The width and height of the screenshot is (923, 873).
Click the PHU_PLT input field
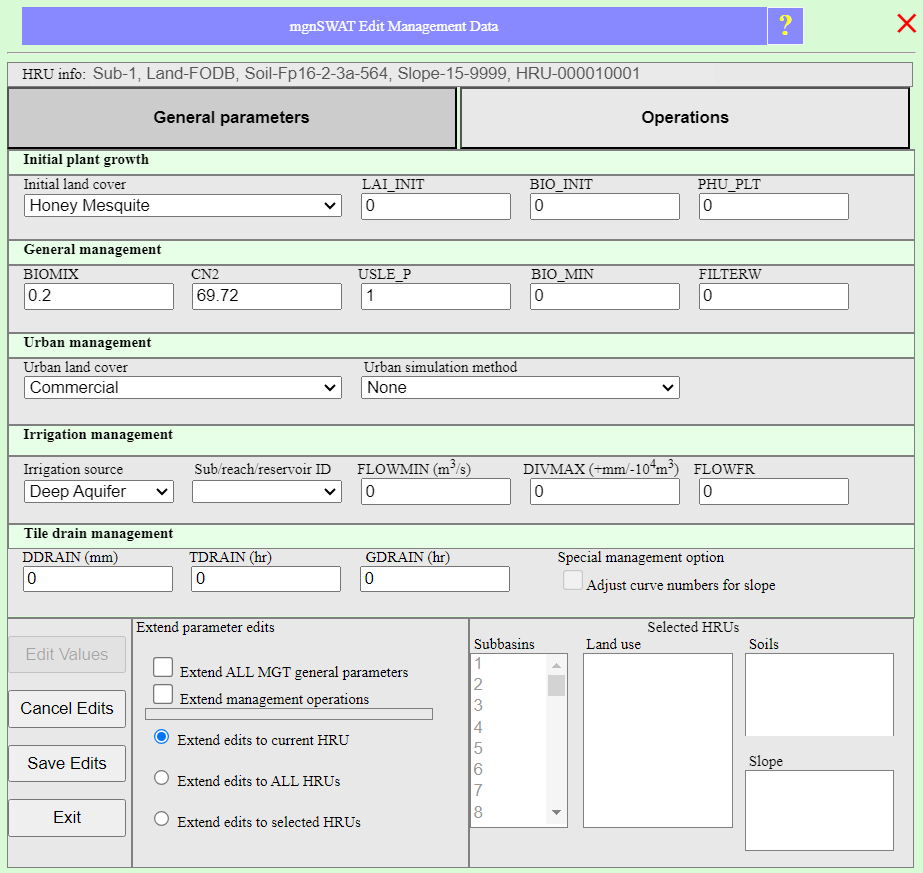(x=773, y=207)
